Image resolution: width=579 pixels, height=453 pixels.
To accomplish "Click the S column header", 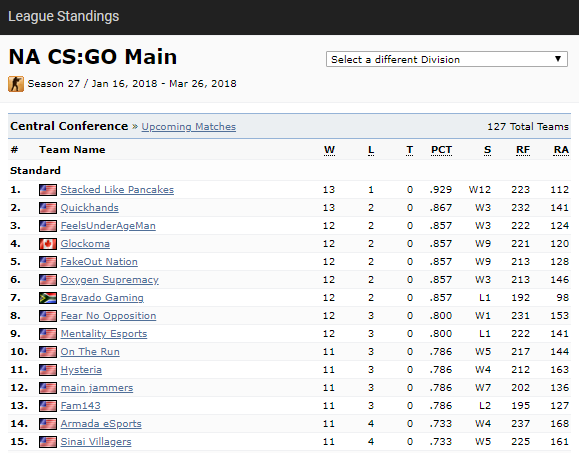I will [x=487, y=150].
